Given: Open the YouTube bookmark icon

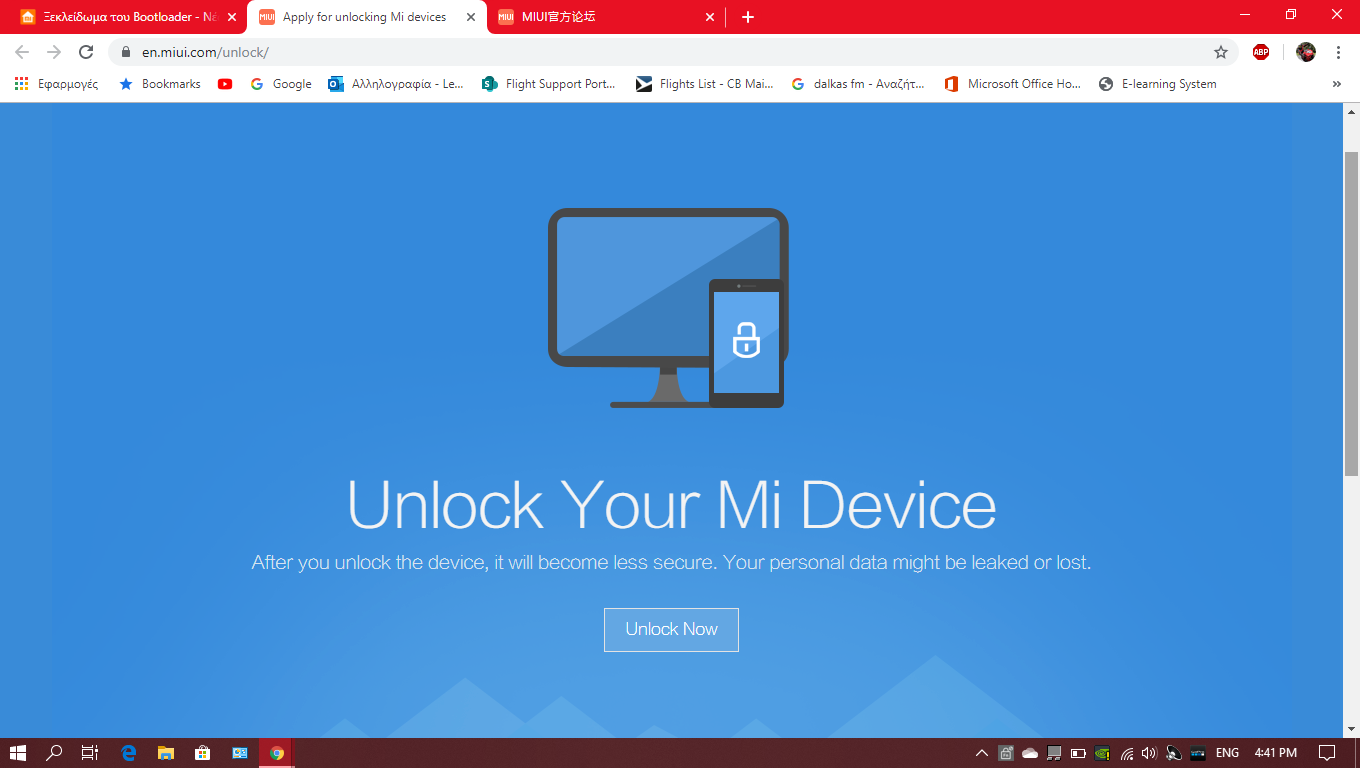Looking at the screenshot, I should pyautogui.click(x=225, y=84).
